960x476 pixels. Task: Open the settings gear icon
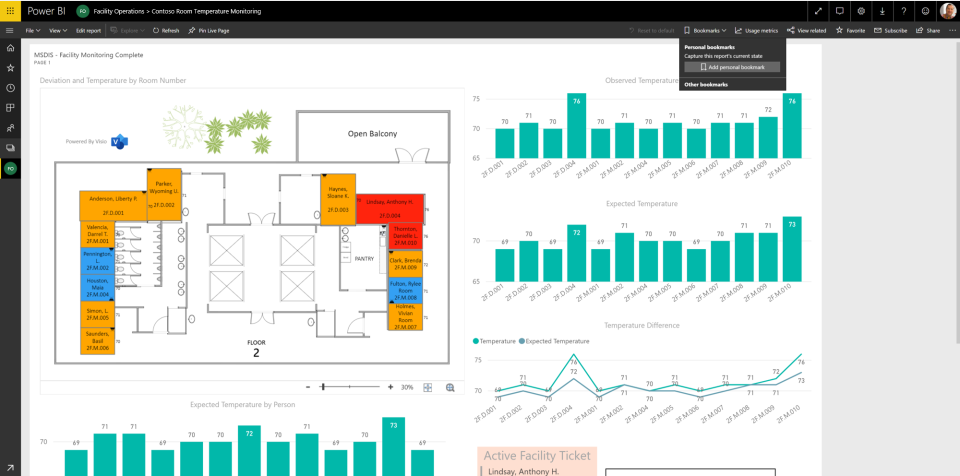[861, 11]
